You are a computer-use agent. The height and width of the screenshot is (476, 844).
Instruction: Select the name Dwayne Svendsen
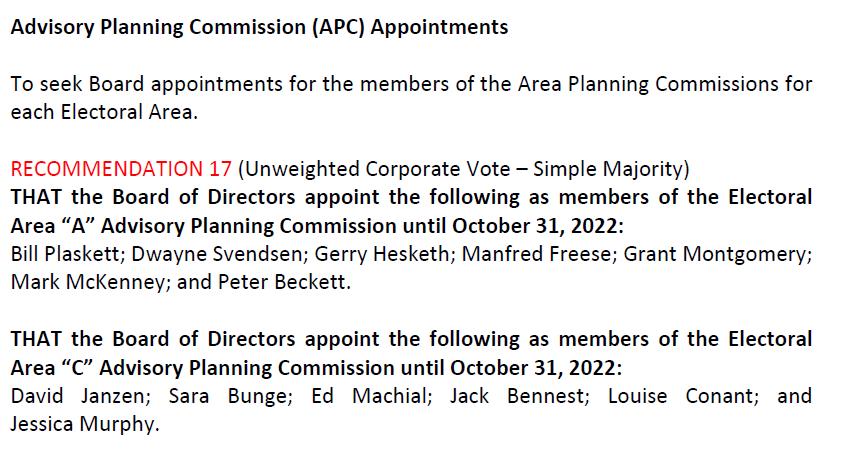click(217, 254)
